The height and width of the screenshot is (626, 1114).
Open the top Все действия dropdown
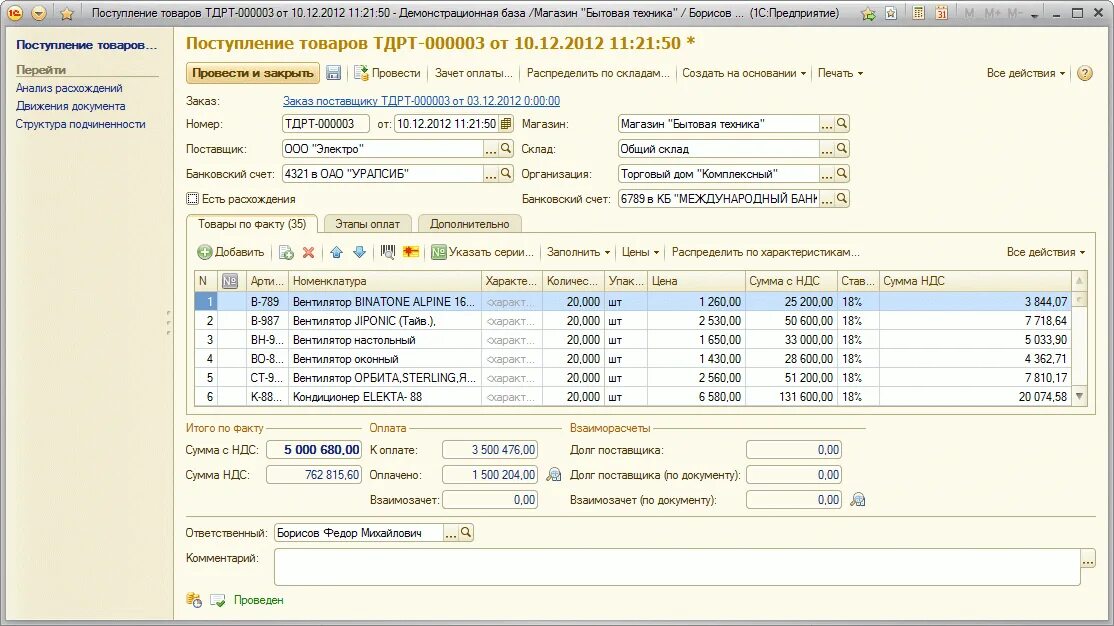pos(1025,73)
